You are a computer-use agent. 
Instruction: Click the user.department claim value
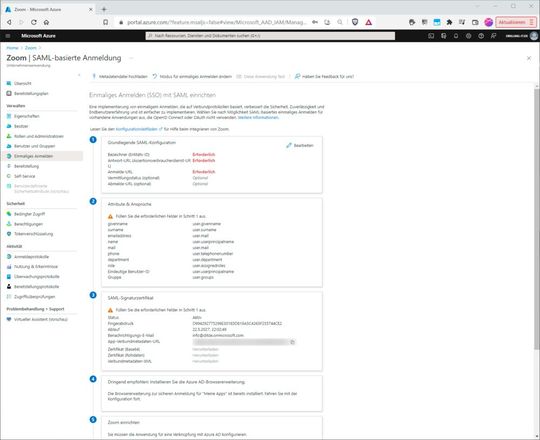click(207, 260)
